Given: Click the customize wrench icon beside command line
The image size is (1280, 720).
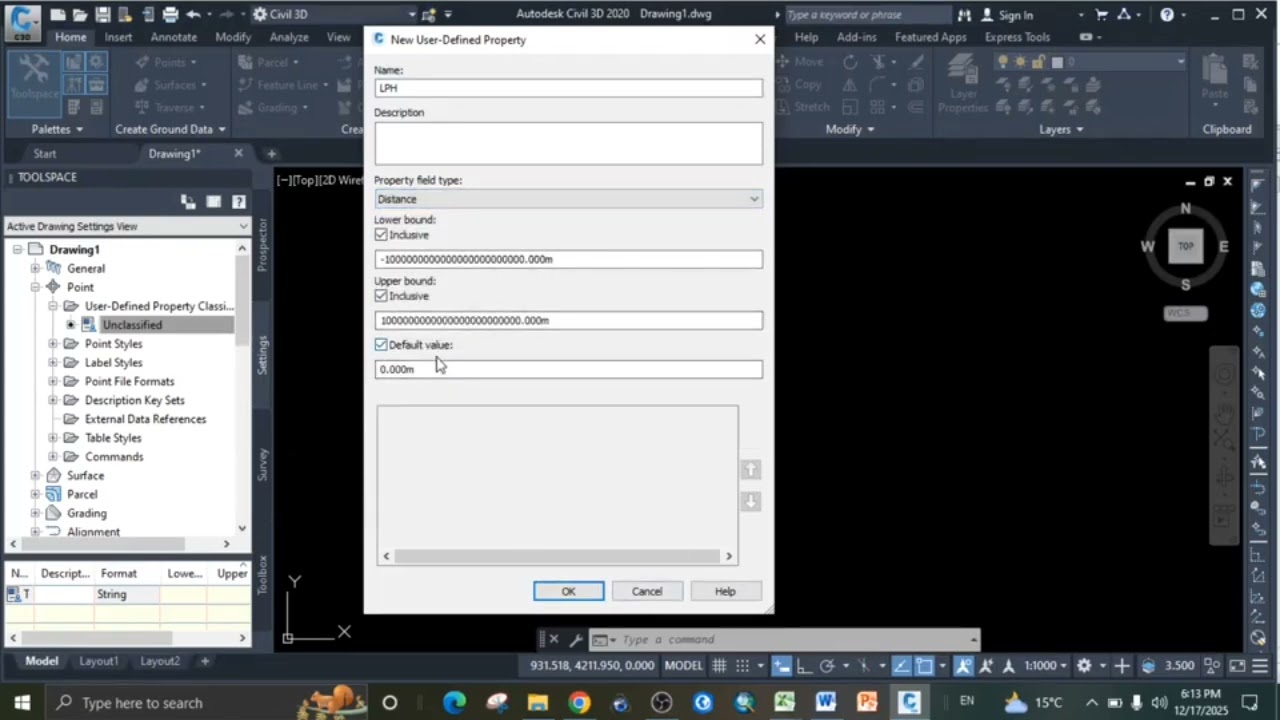Looking at the screenshot, I should tap(576, 640).
